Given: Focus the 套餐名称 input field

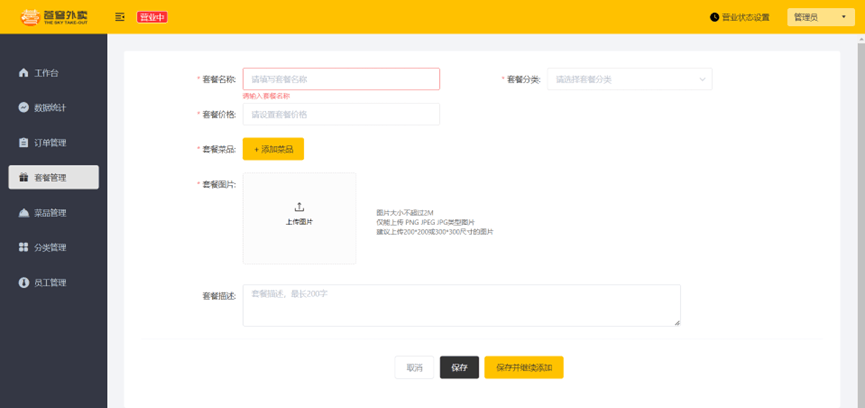Looking at the screenshot, I should pyautogui.click(x=341, y=79).
